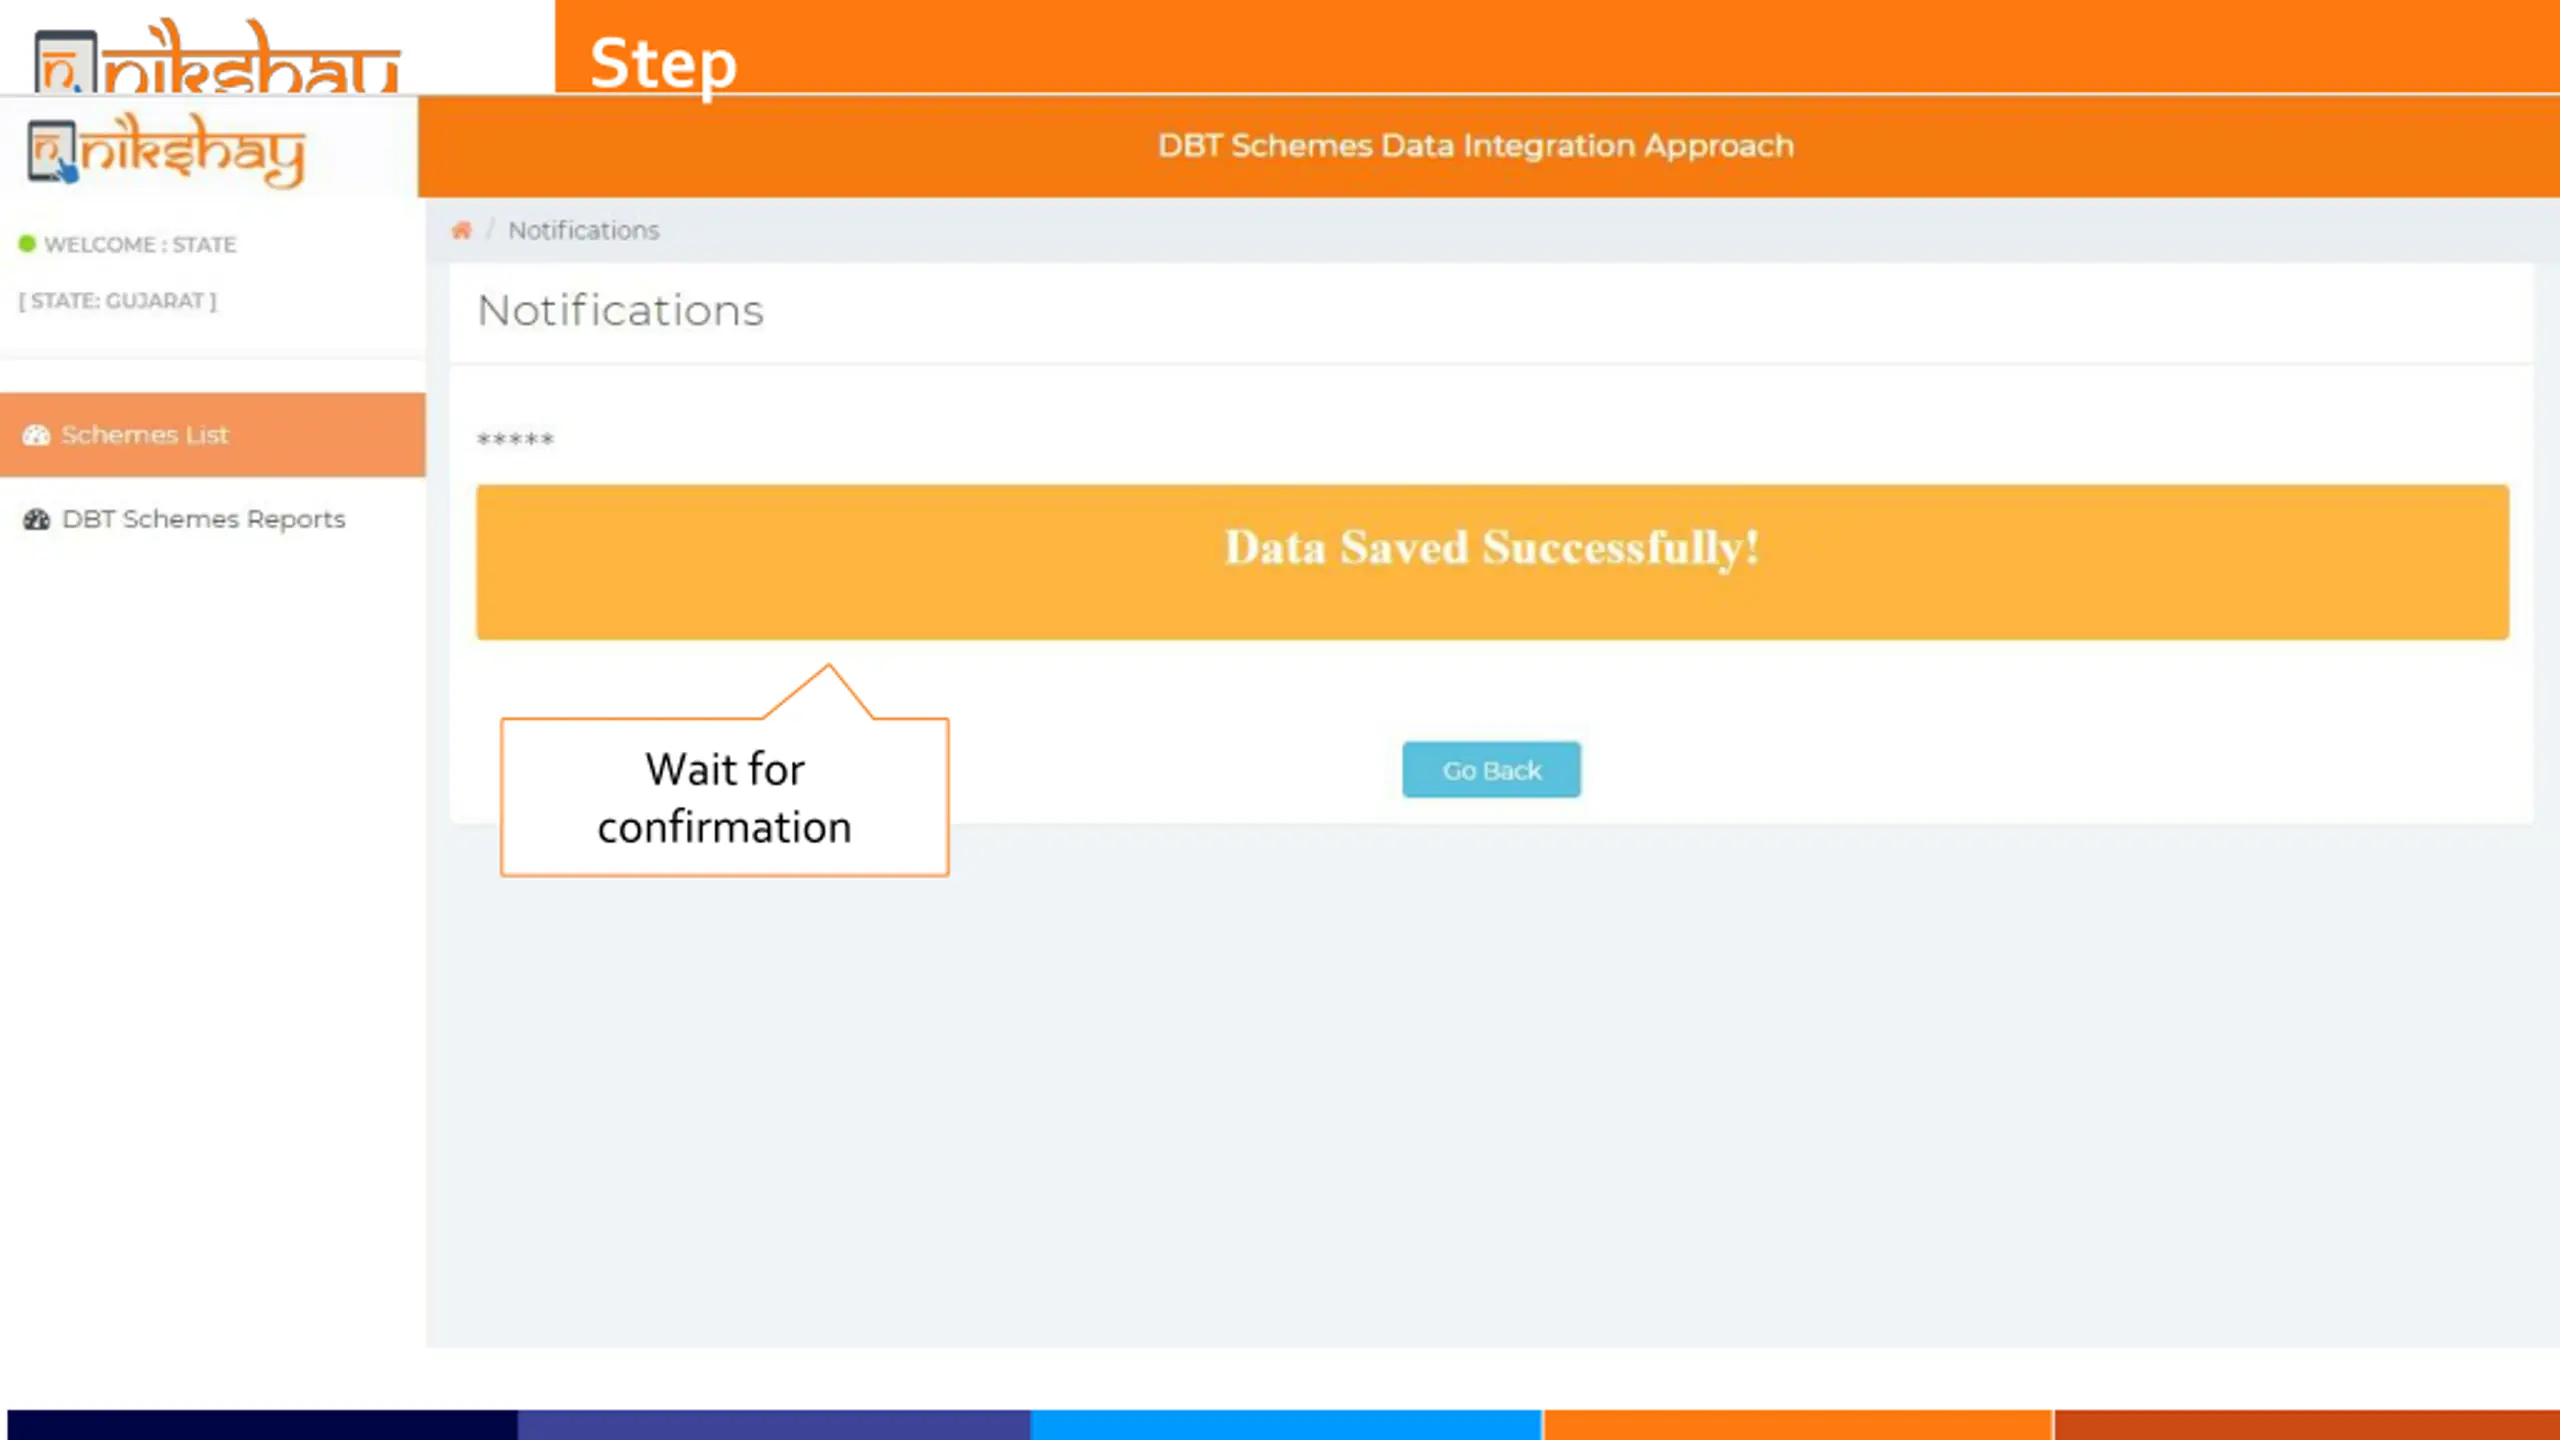Click the Schemes List dashboard icon

[x=36, y=435]
